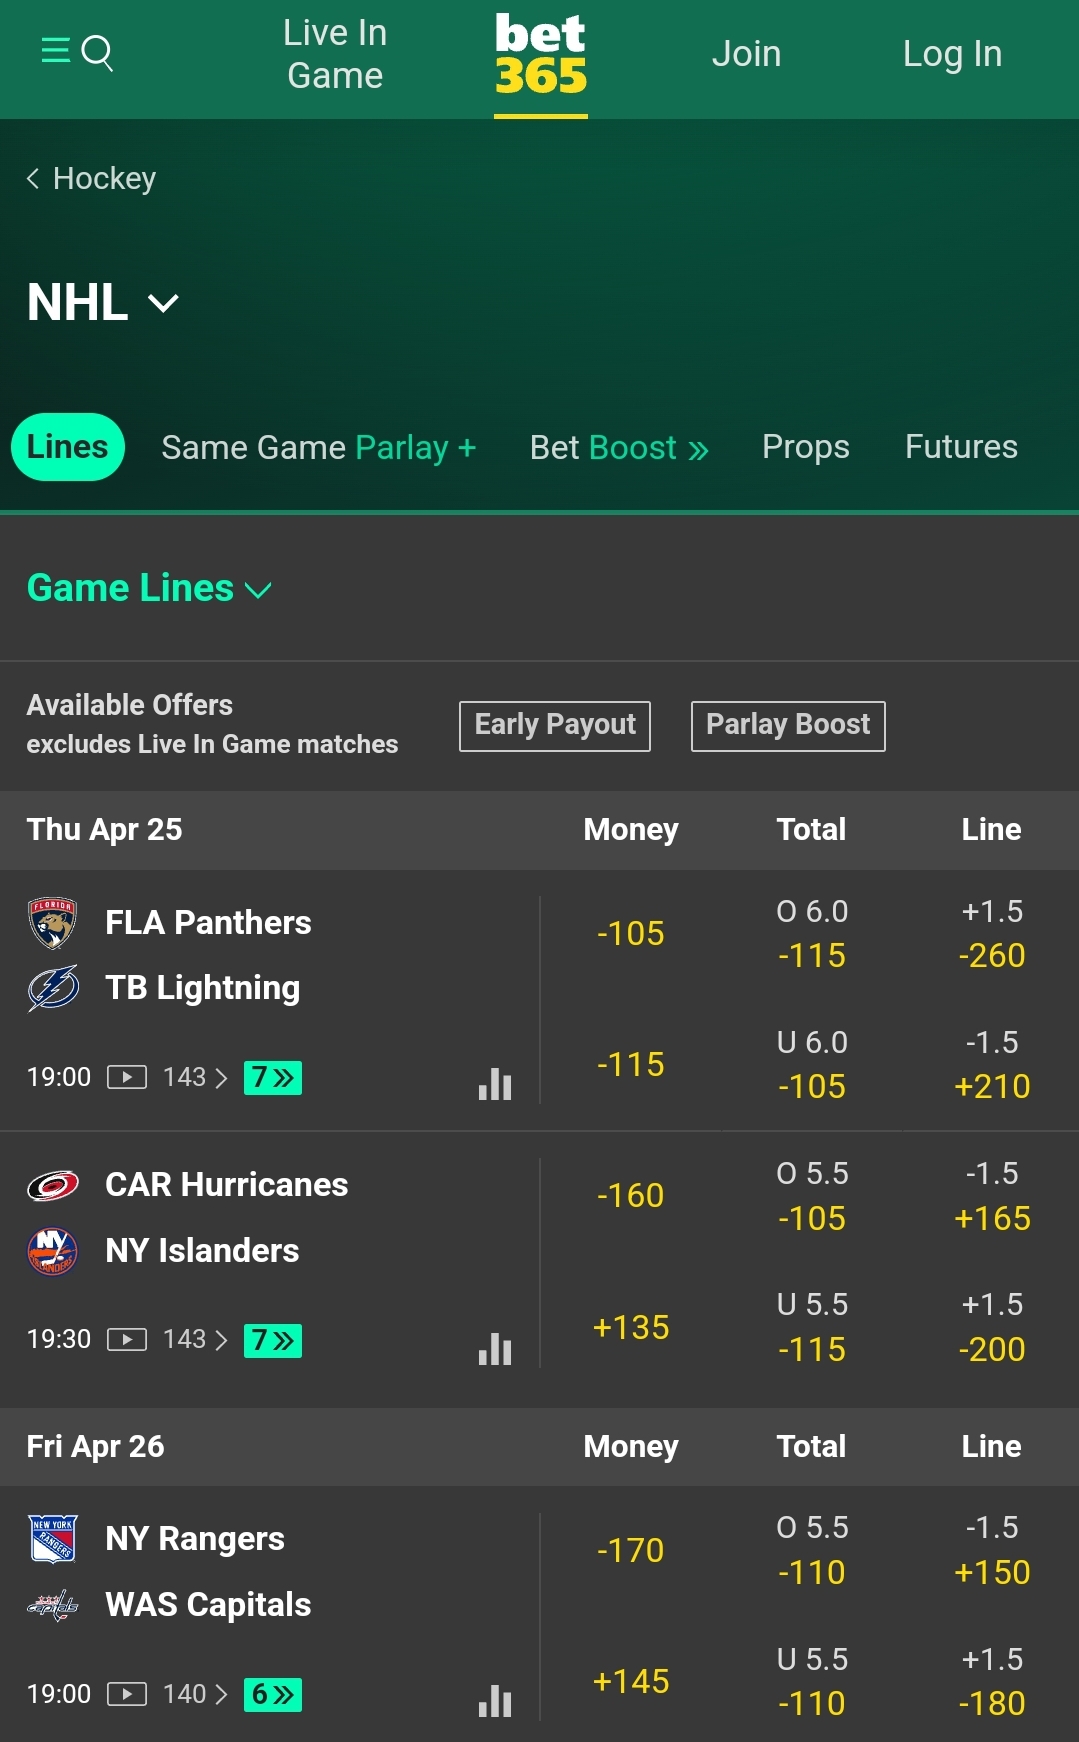Image resolution: width=1079 pixels, height=1742 pixels.
Task: Click the TB Lightning team logo
Action: (51, 987)
